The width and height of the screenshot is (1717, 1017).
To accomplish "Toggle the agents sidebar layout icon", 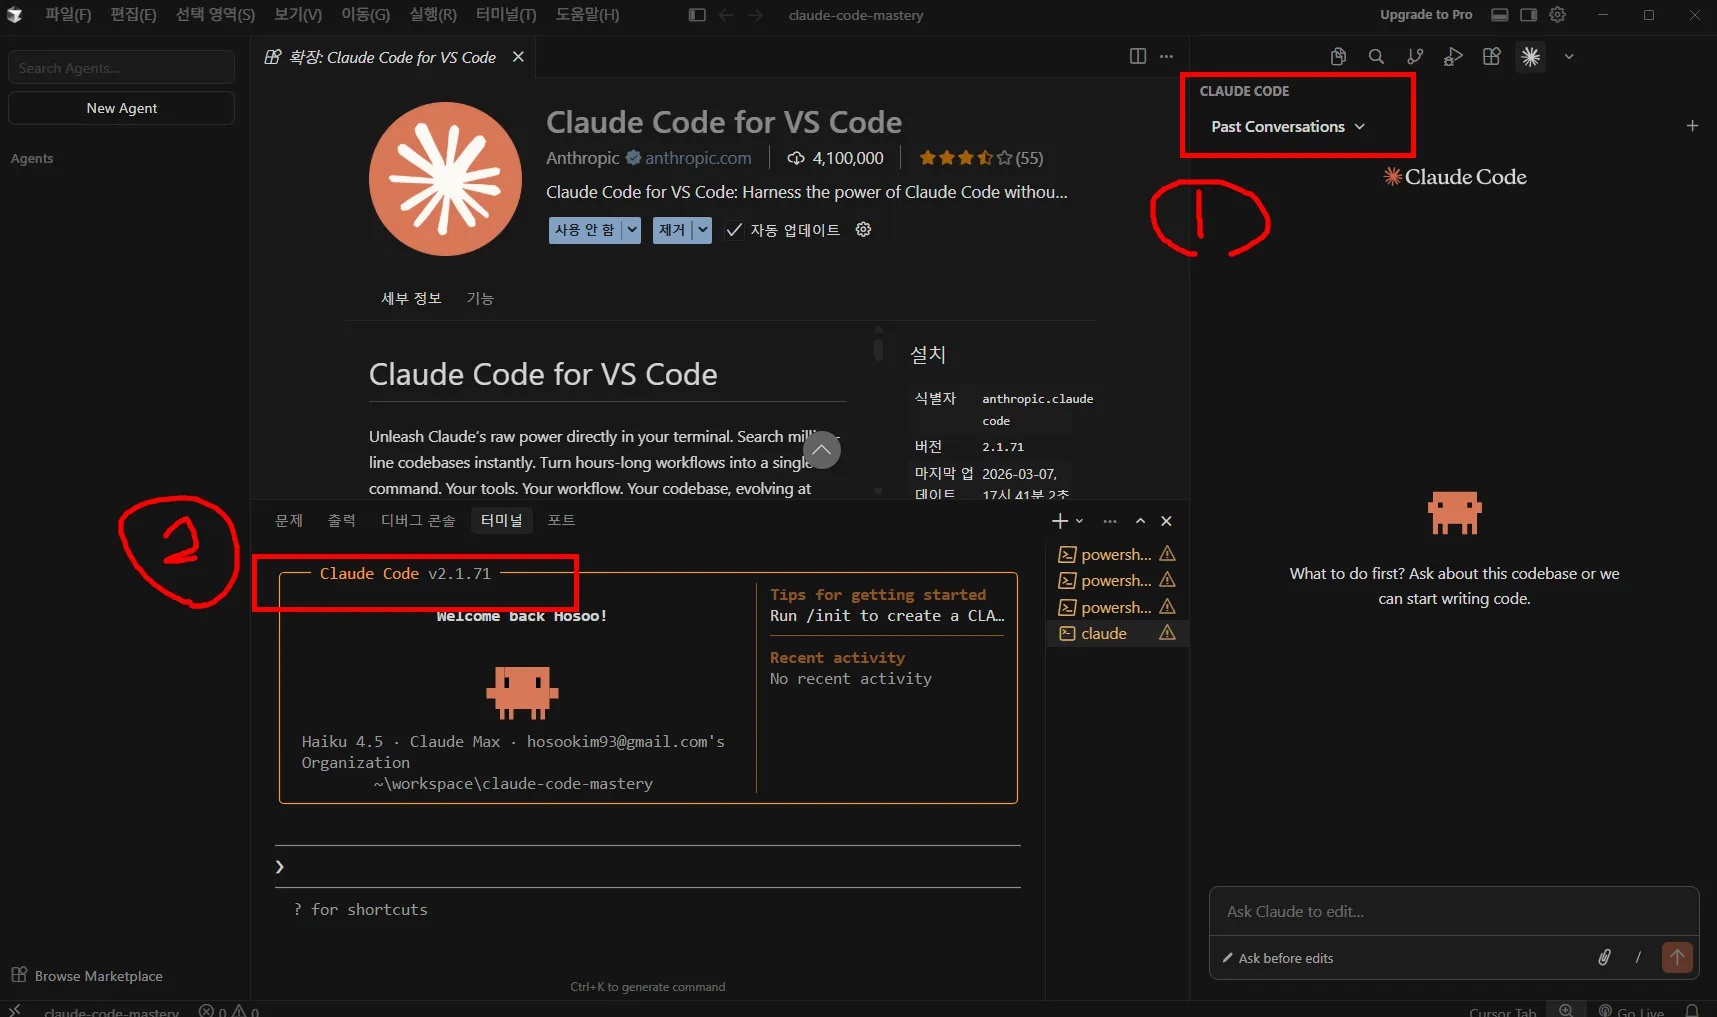I will click(x=697, y=15).
